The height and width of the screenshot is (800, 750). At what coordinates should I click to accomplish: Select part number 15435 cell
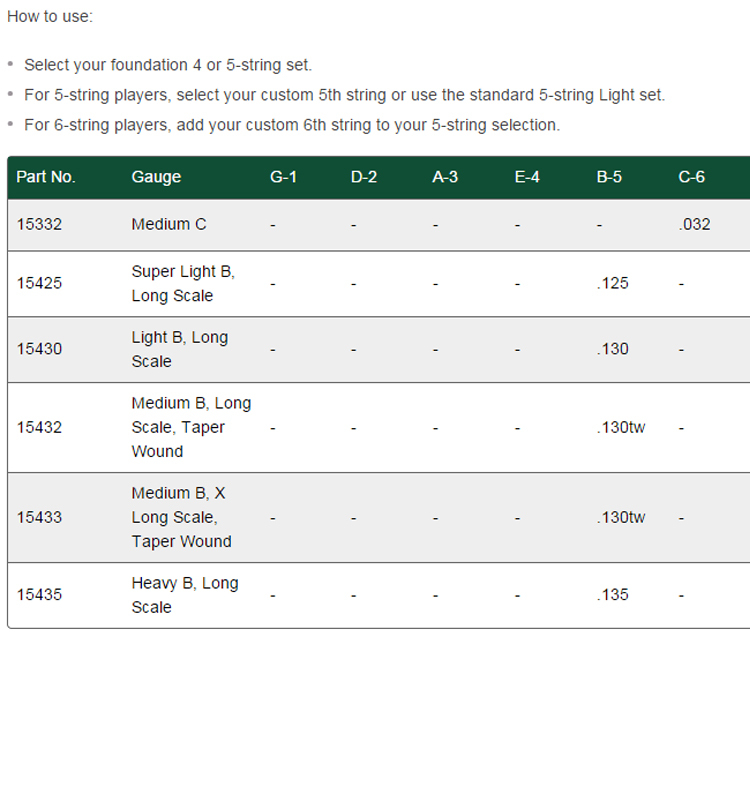click(39, 595)
